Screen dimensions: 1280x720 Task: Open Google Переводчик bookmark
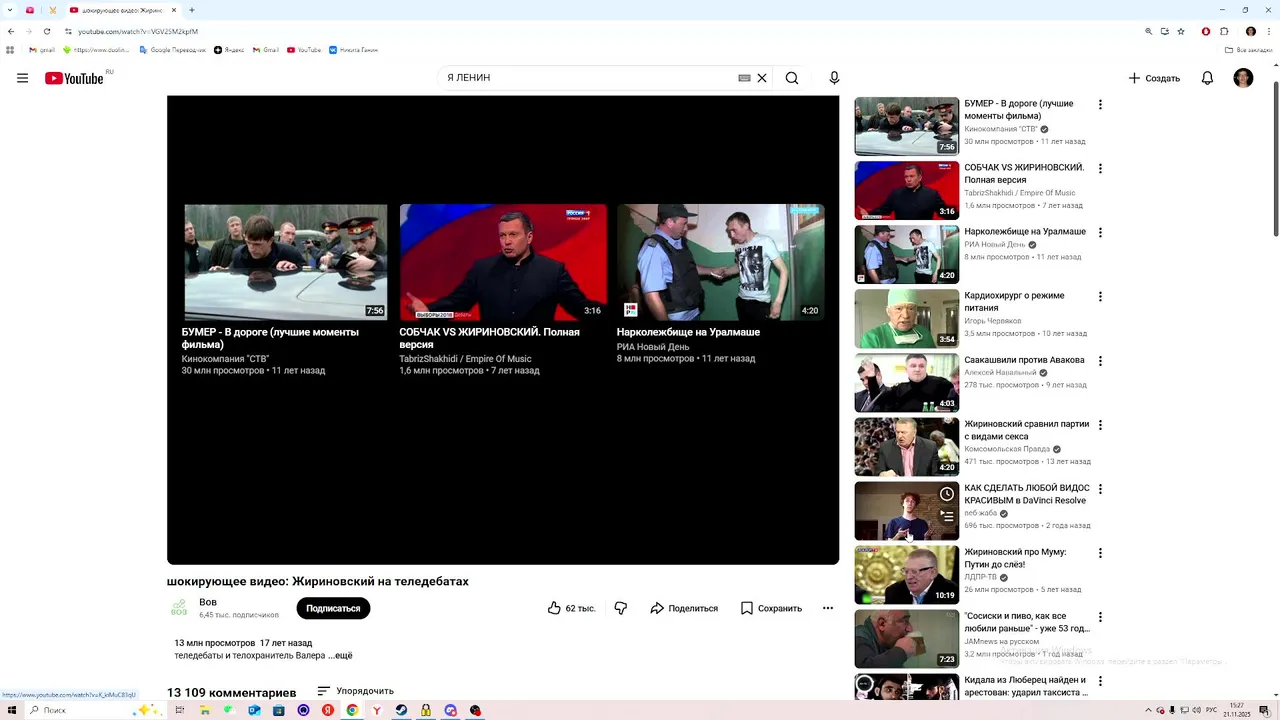click(x=172, y=50)
